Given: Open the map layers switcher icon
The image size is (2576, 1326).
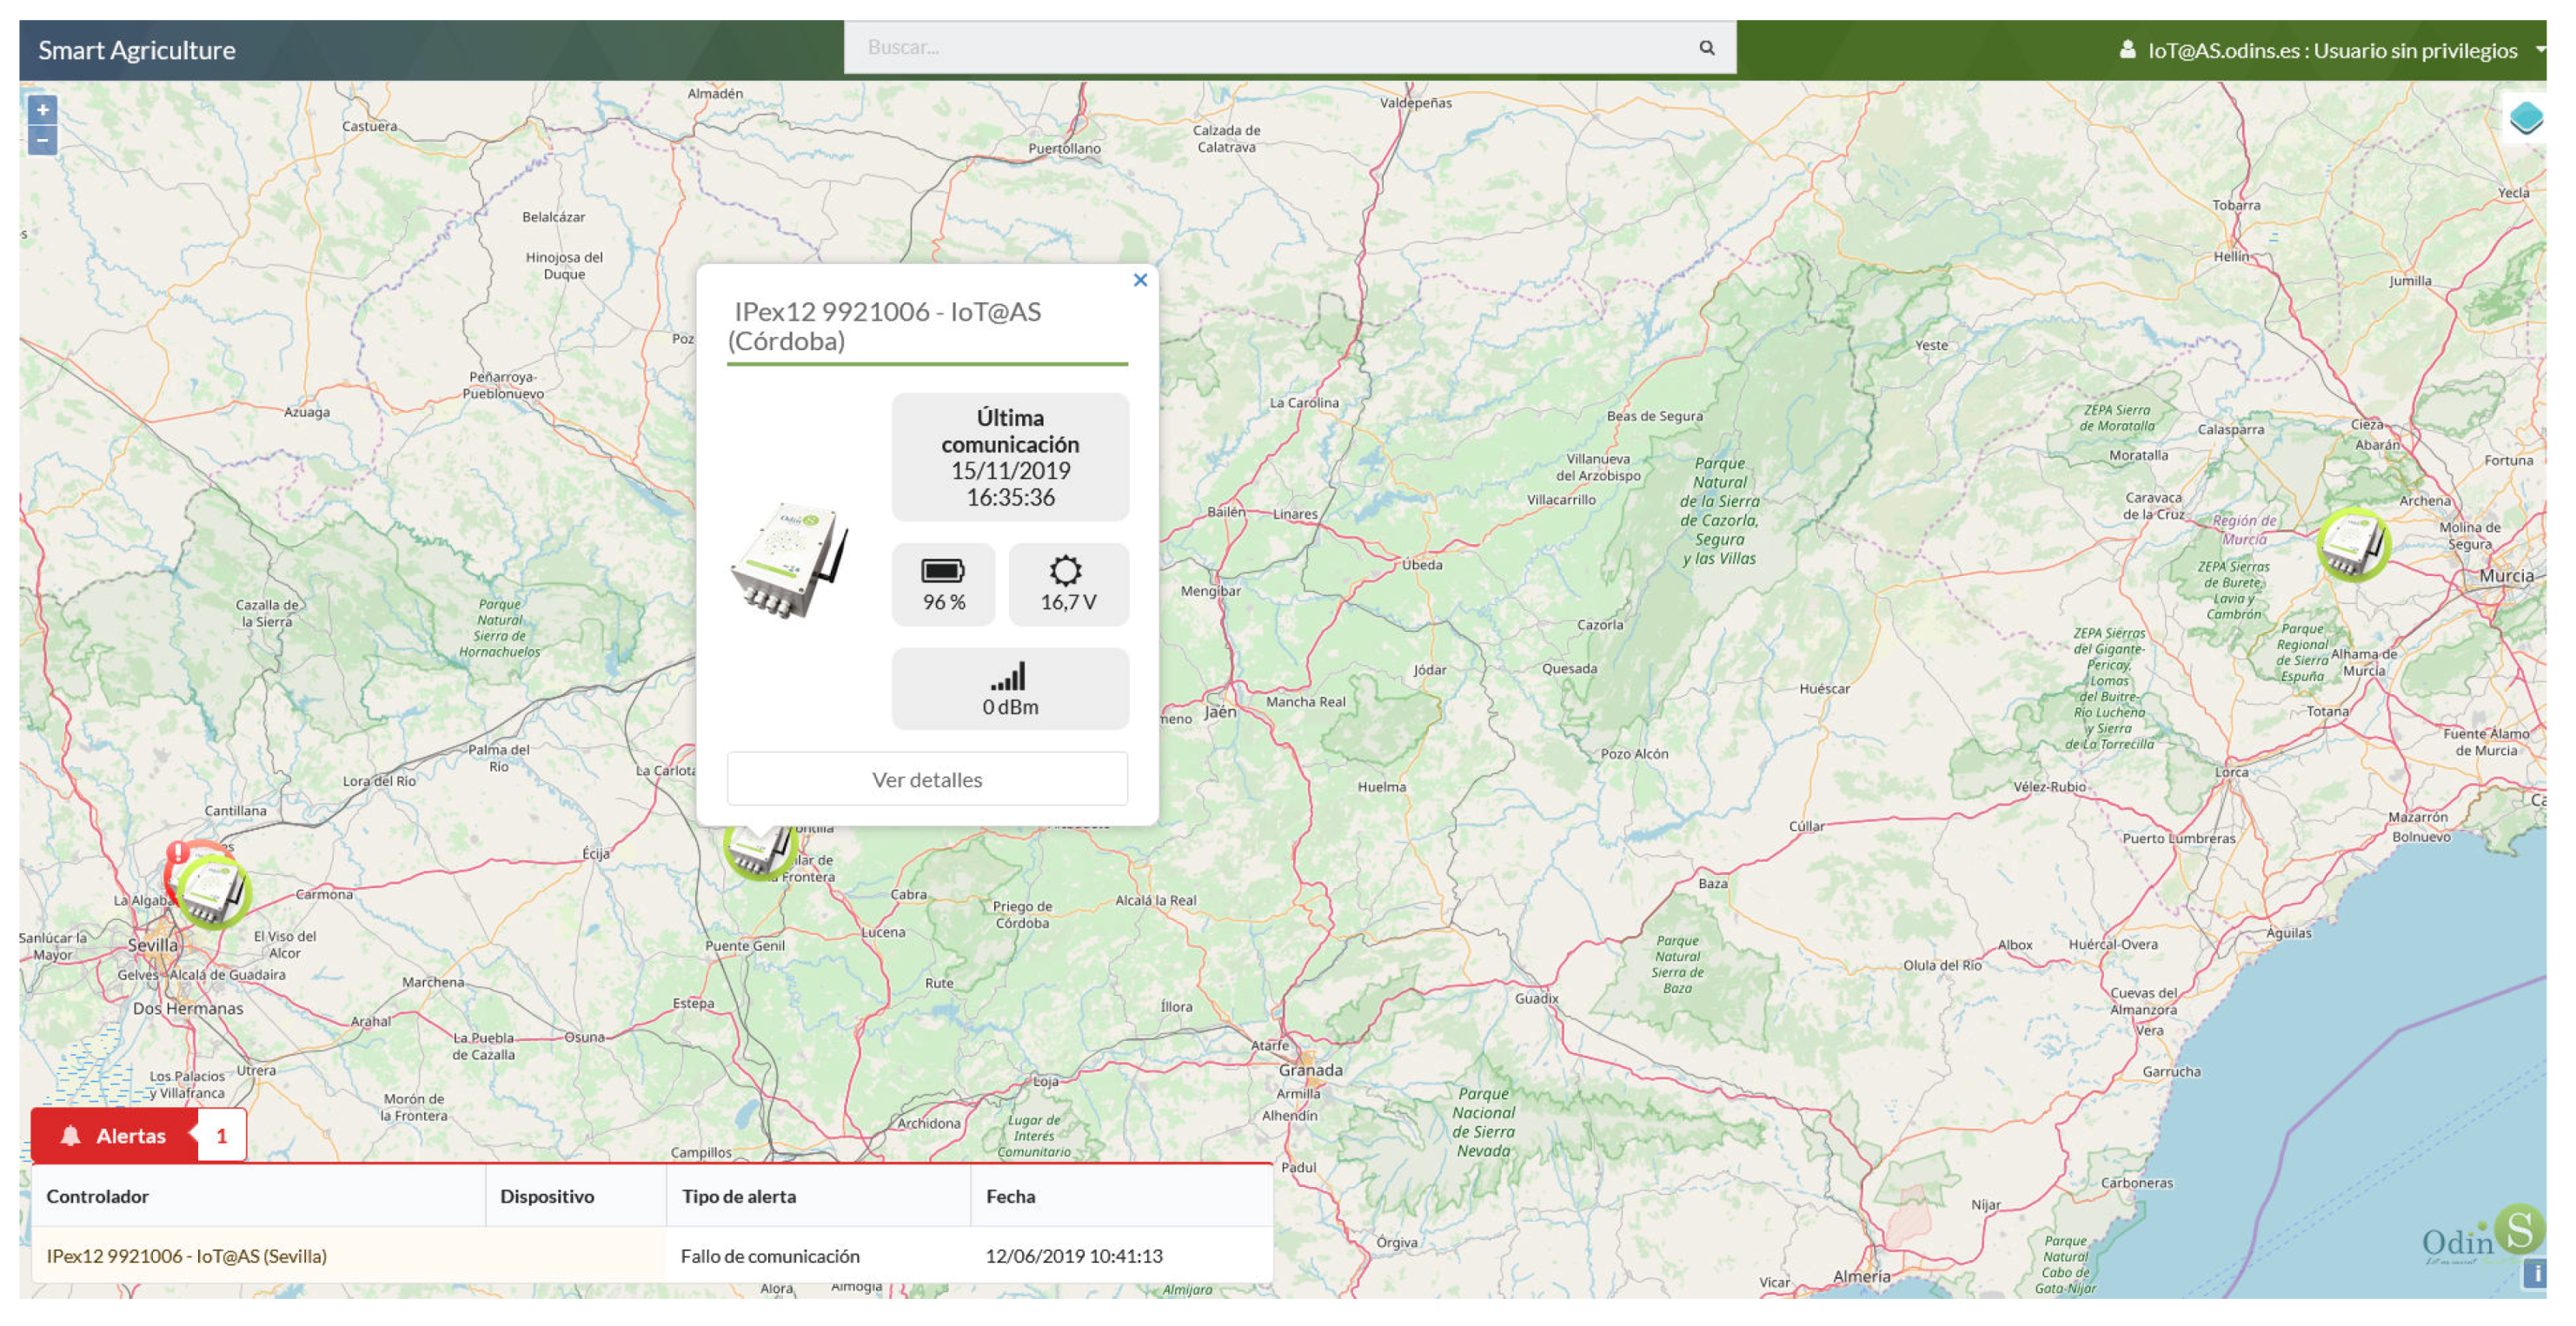Looking at the screenshot, I should pyautogui.click(x=2526, y=118).
